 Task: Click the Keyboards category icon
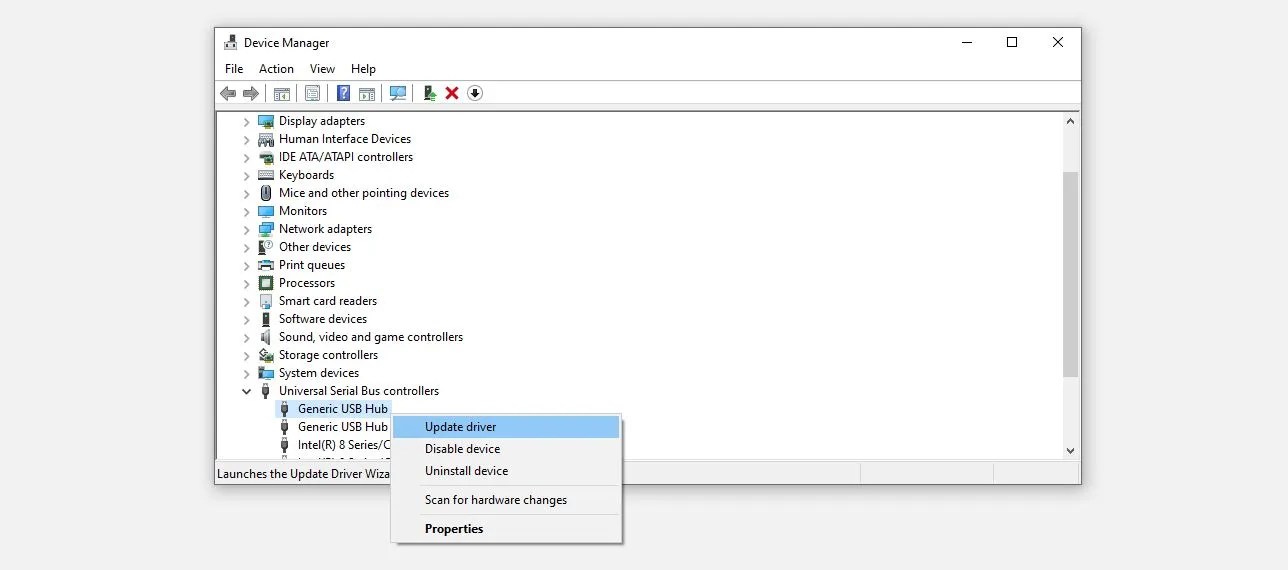[x=266, y=175]
